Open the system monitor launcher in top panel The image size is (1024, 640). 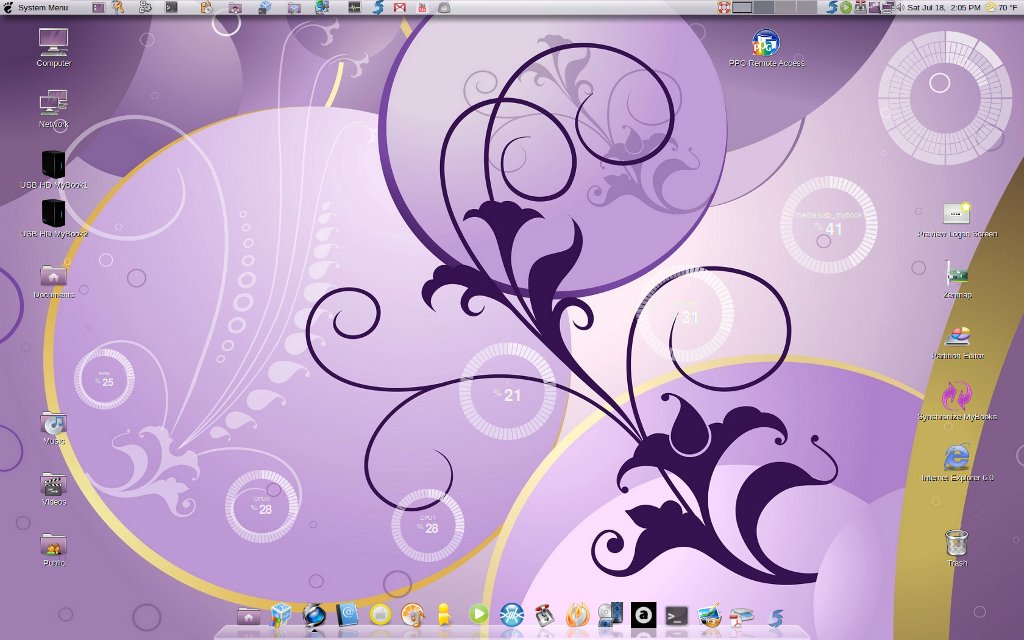[x=354, y=7]
